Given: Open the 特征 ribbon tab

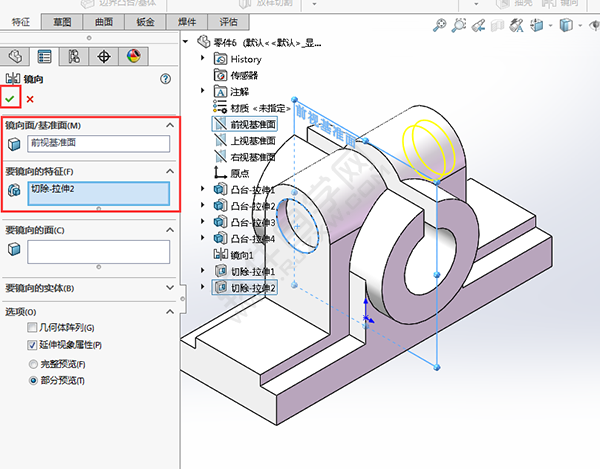Looking at the screenshot, I should 20,22.
